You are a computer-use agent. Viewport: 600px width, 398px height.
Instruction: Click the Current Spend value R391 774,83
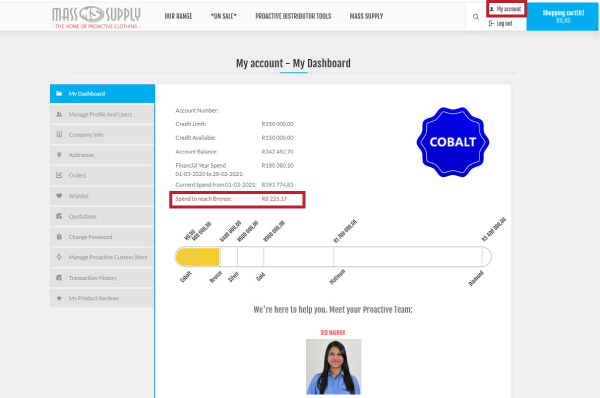[277, 184]
